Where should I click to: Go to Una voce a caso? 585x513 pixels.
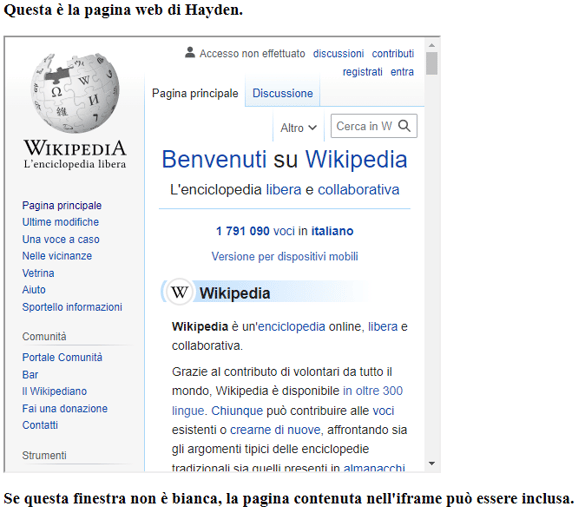(x=61, y=239)
